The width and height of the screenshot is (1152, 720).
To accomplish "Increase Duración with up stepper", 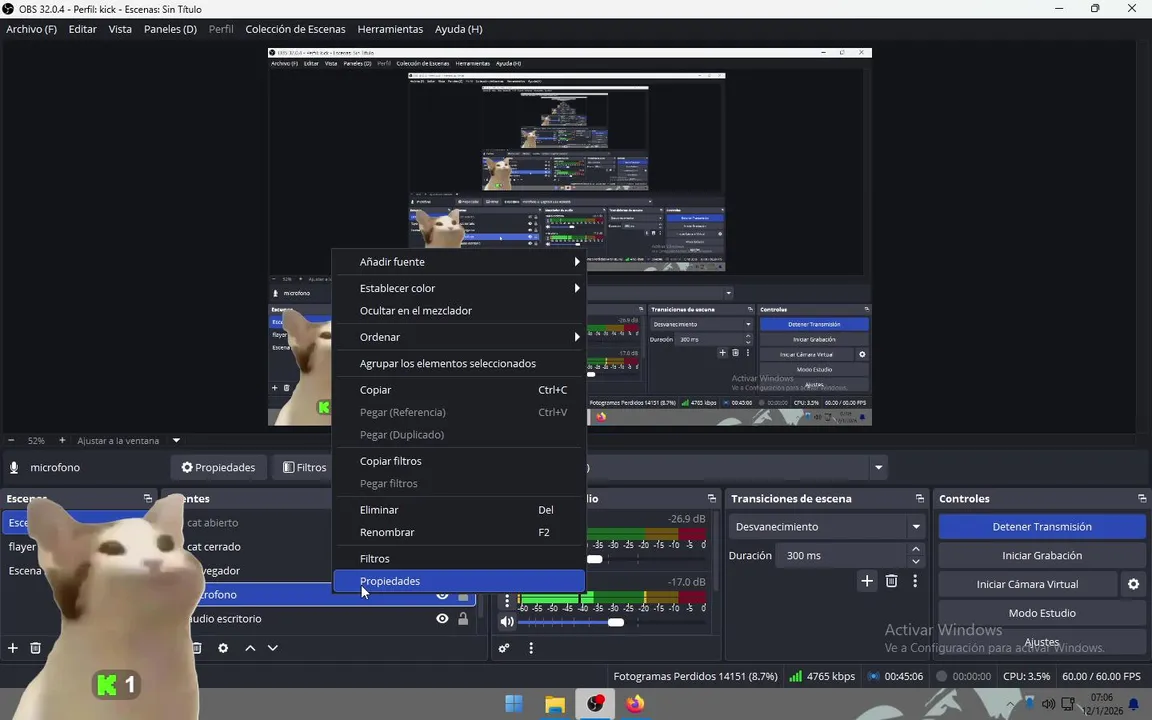I will (915, 550).
